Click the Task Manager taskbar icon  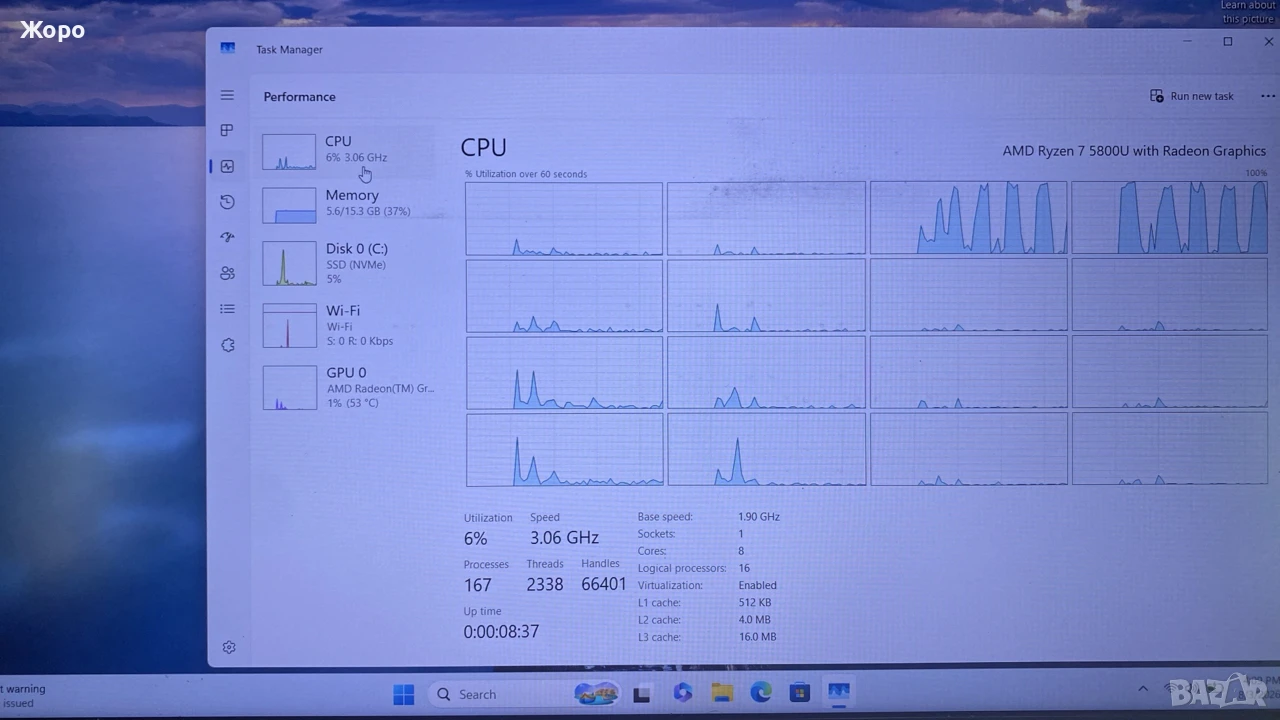[x=838, y=692]
